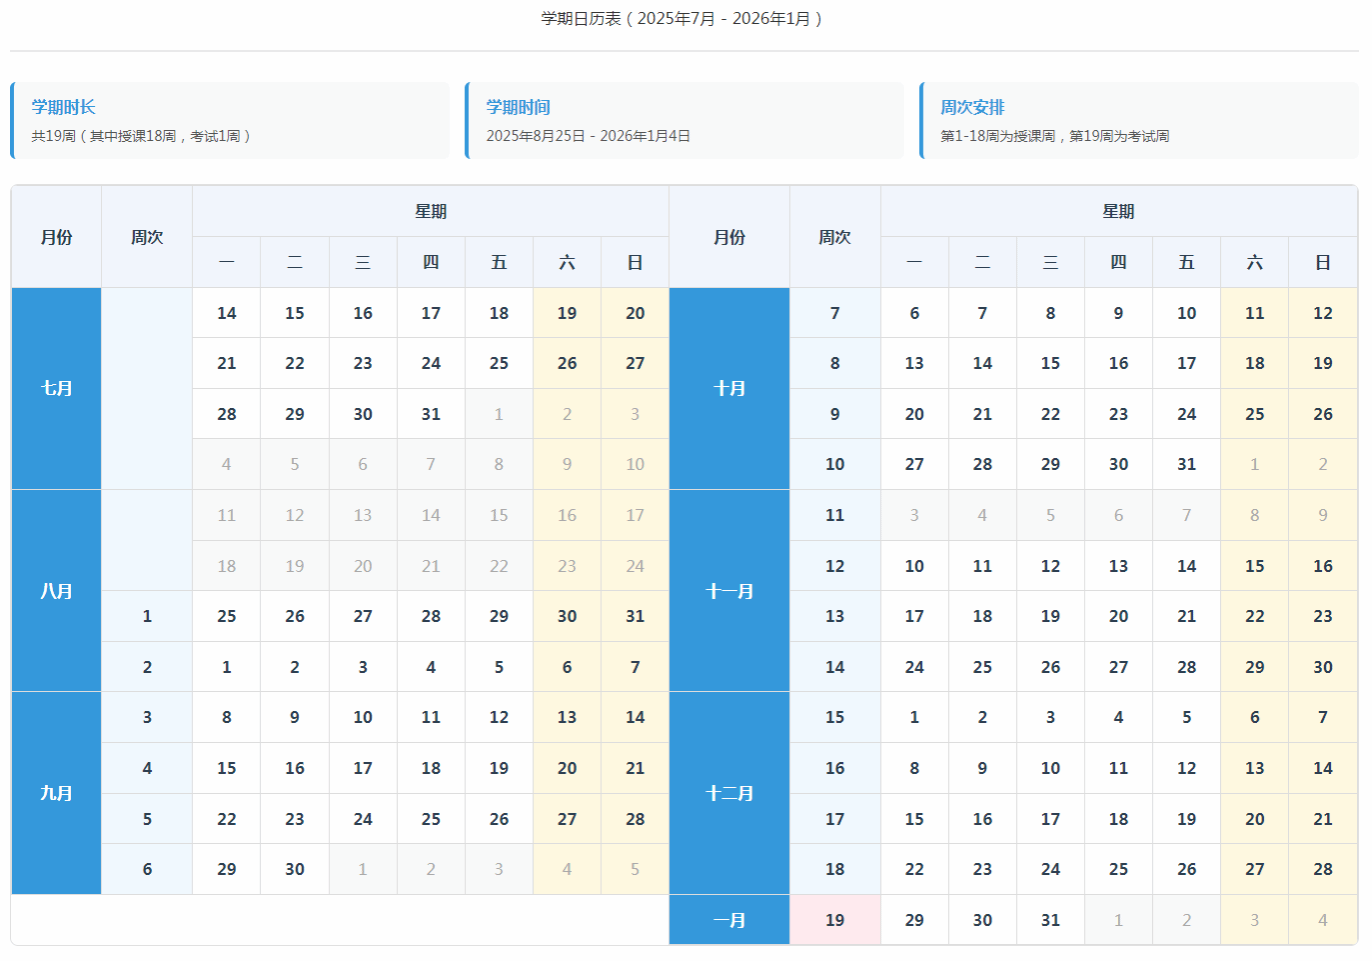Click the 周次安排 info card title
Image resolution: width=1372 pixels, height=961 pixels.
(x=972, y=107)
